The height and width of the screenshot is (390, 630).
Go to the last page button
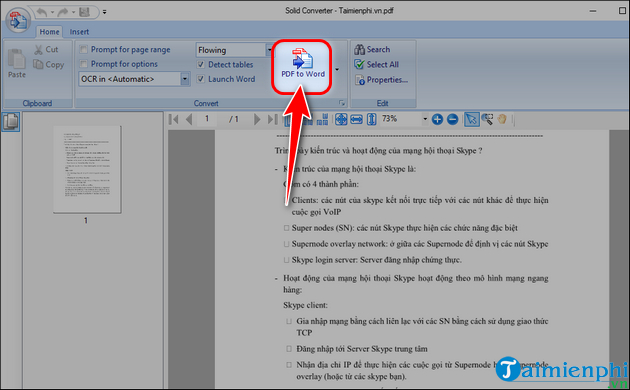point(272,119)
